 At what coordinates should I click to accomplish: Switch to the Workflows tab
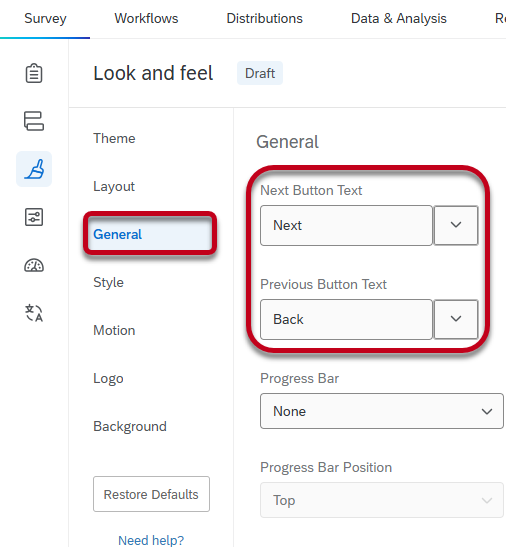click(x=146, y=18)
